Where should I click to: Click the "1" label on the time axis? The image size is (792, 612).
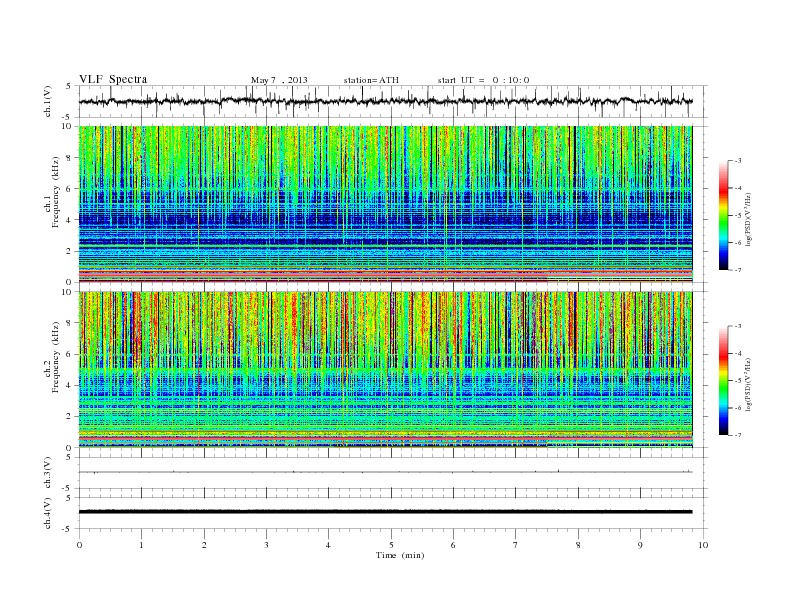tap(141, 545)
